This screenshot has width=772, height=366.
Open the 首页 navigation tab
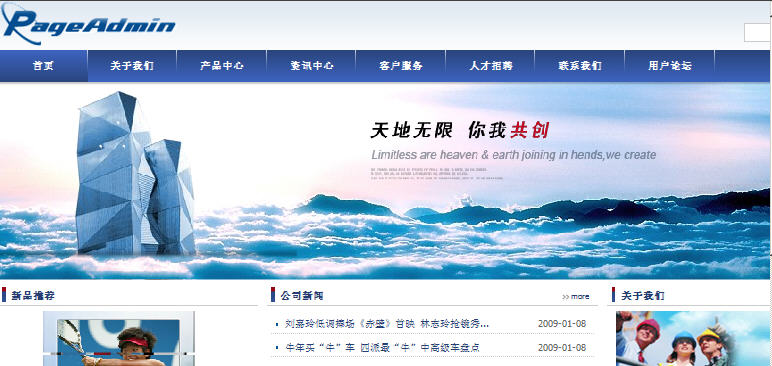click(43, 66)
